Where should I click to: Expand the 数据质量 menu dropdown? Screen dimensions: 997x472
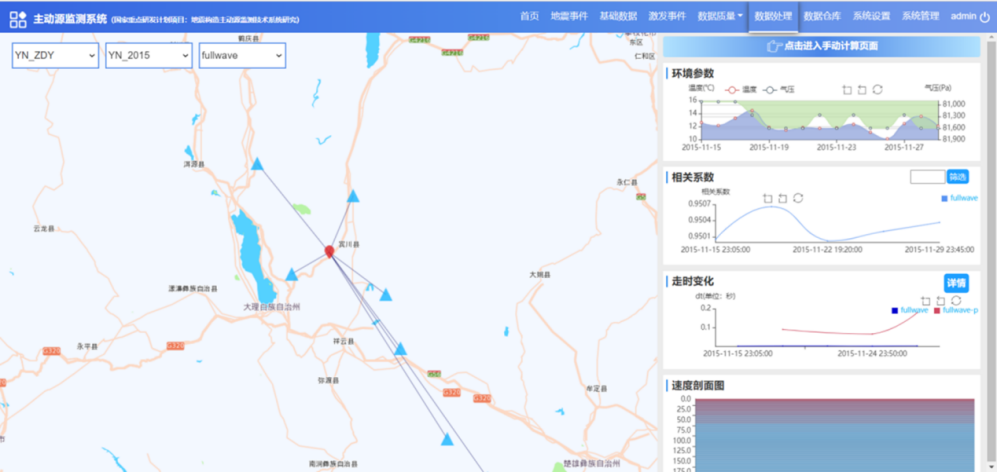coord(720,17)
